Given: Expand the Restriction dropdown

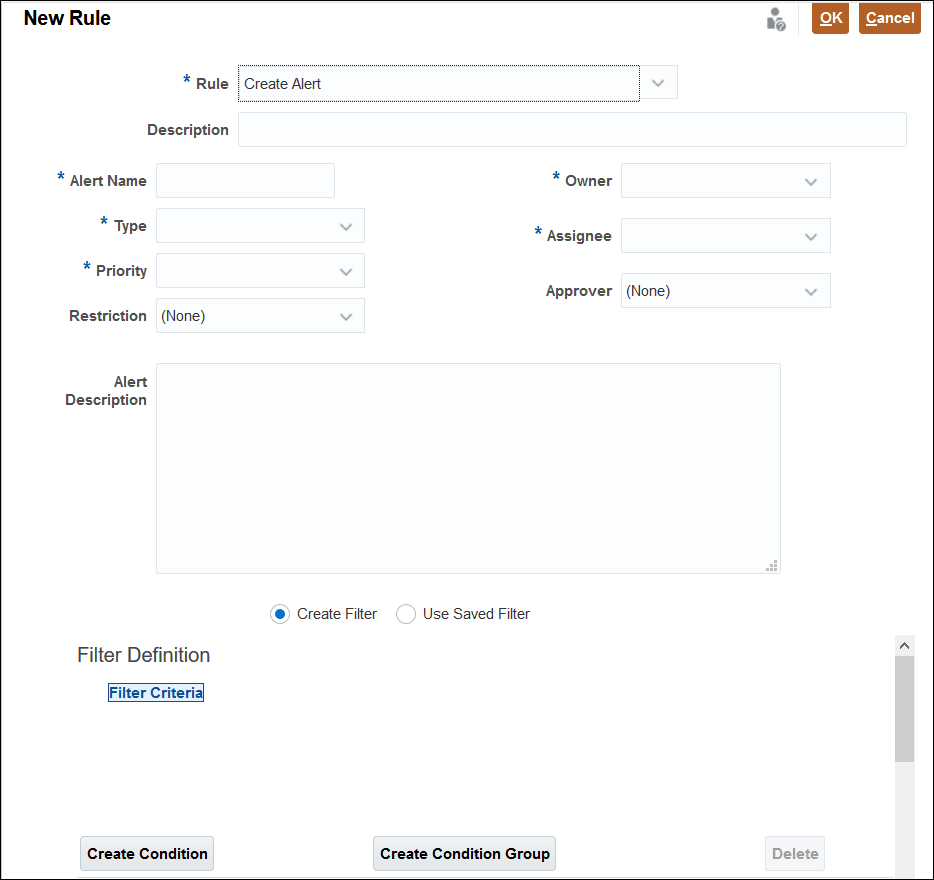Looking at the screenshot, I should coord(346,316).
